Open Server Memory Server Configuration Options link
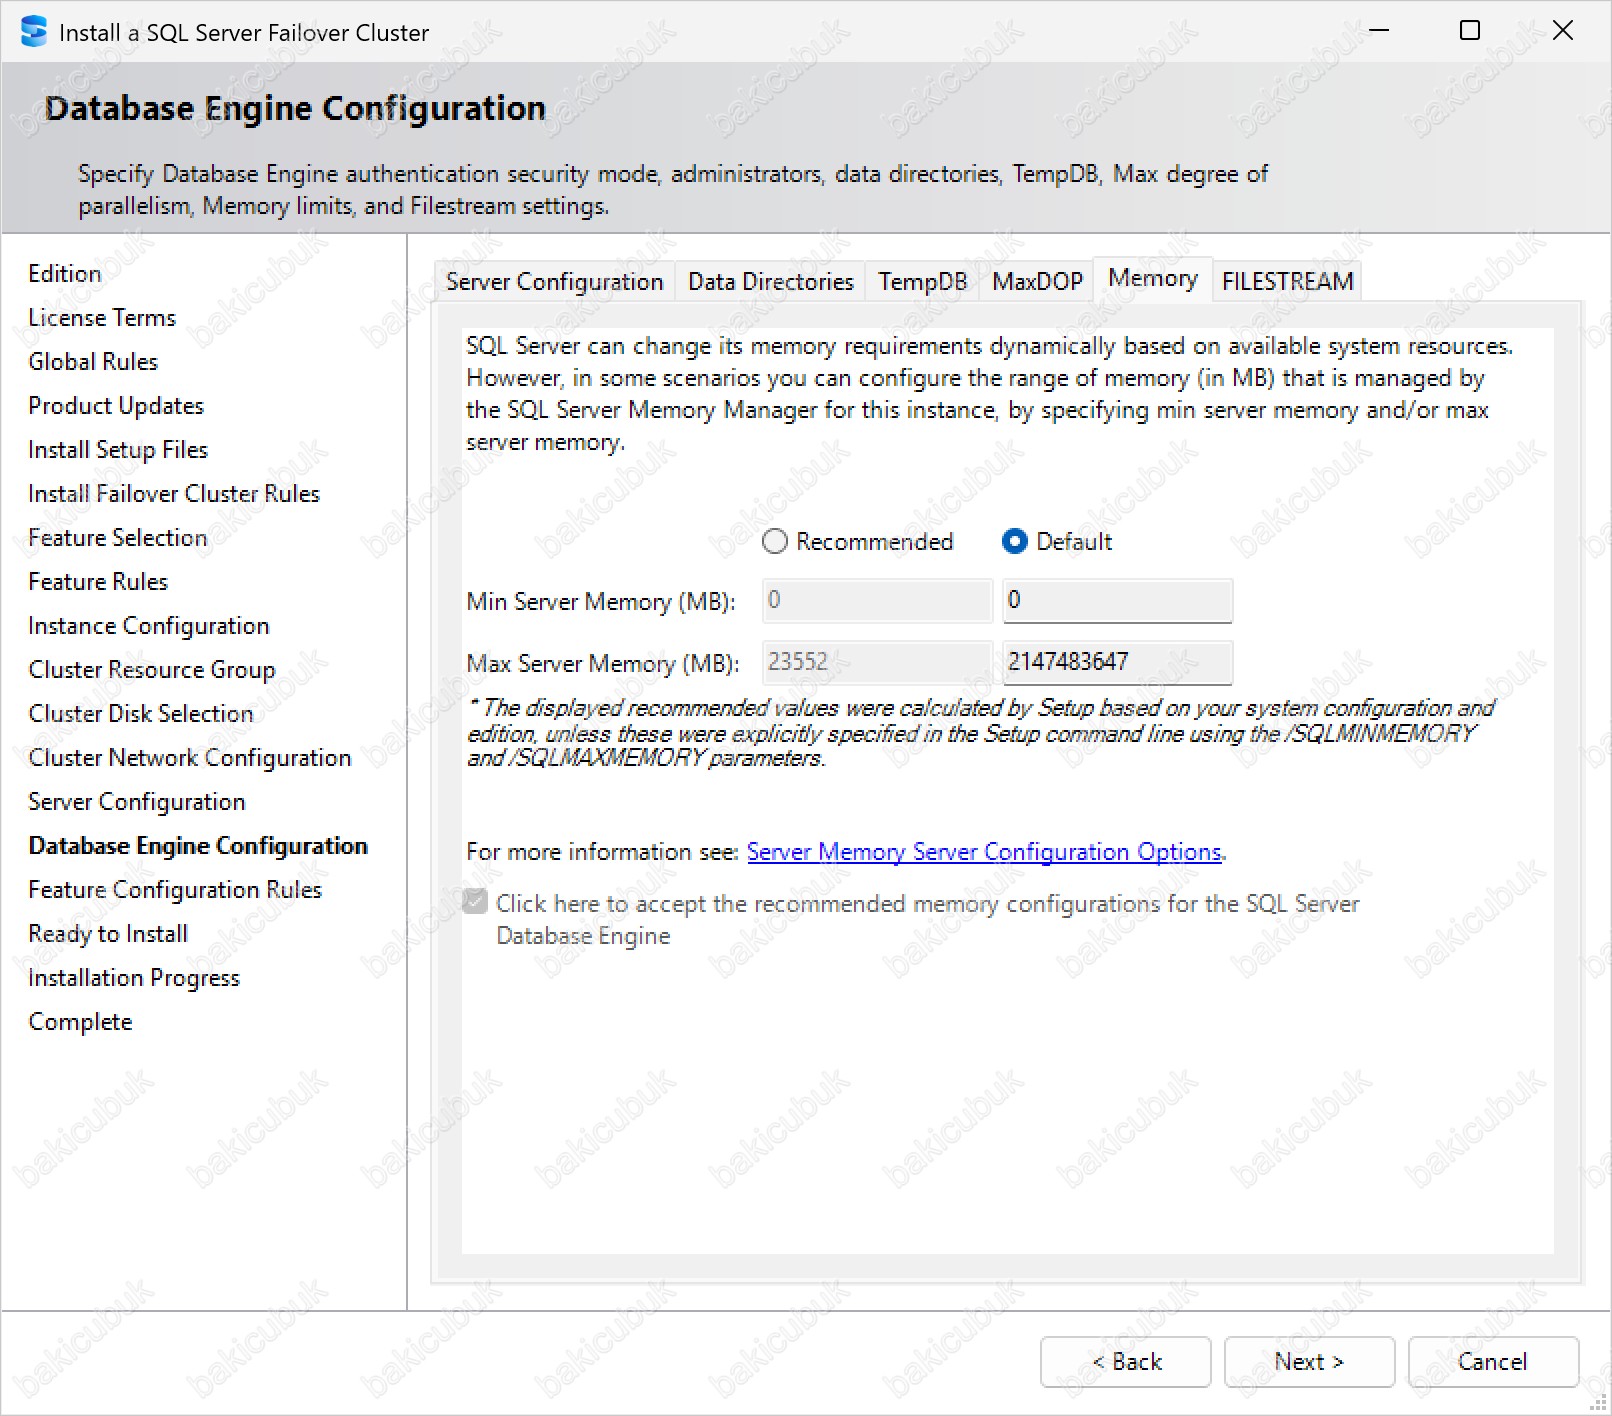Screen dimensions: 1612x1416 pos(984,852)
